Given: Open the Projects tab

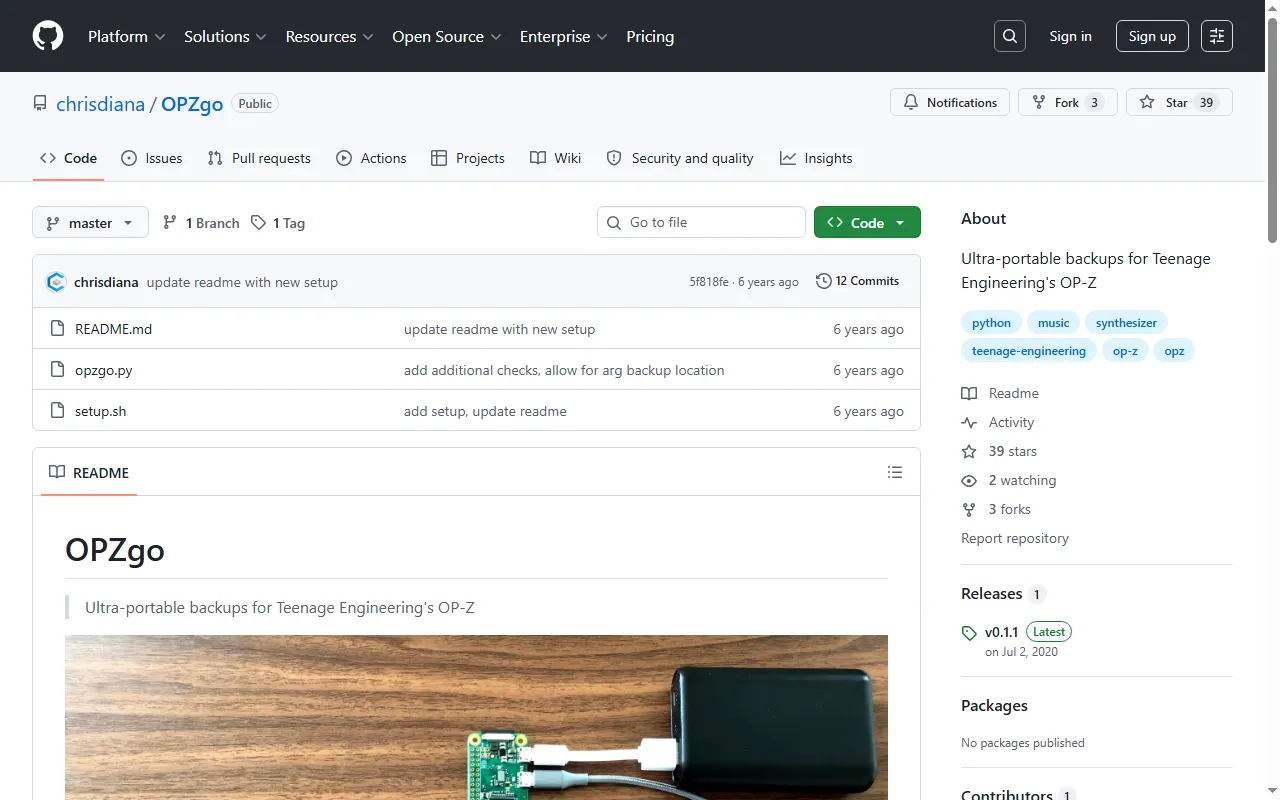Looking at the screenshot, I should [467, 158].
